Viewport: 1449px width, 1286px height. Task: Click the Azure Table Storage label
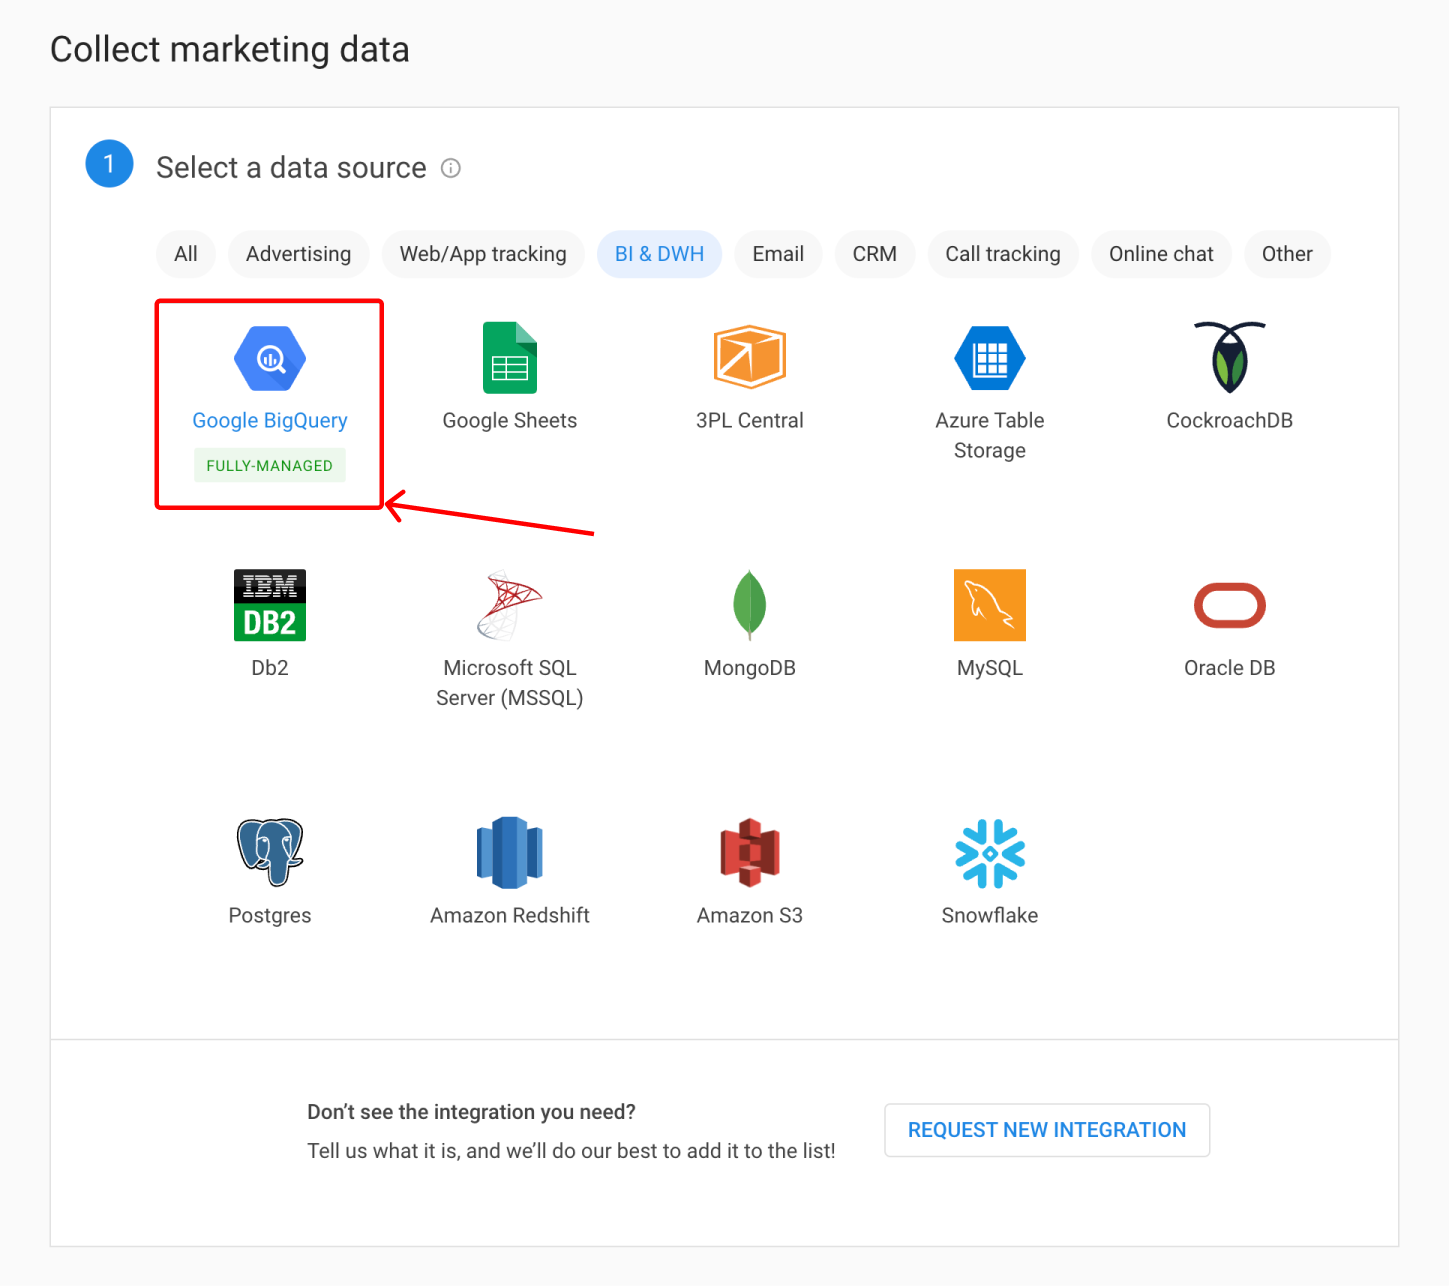click(990, 435)
